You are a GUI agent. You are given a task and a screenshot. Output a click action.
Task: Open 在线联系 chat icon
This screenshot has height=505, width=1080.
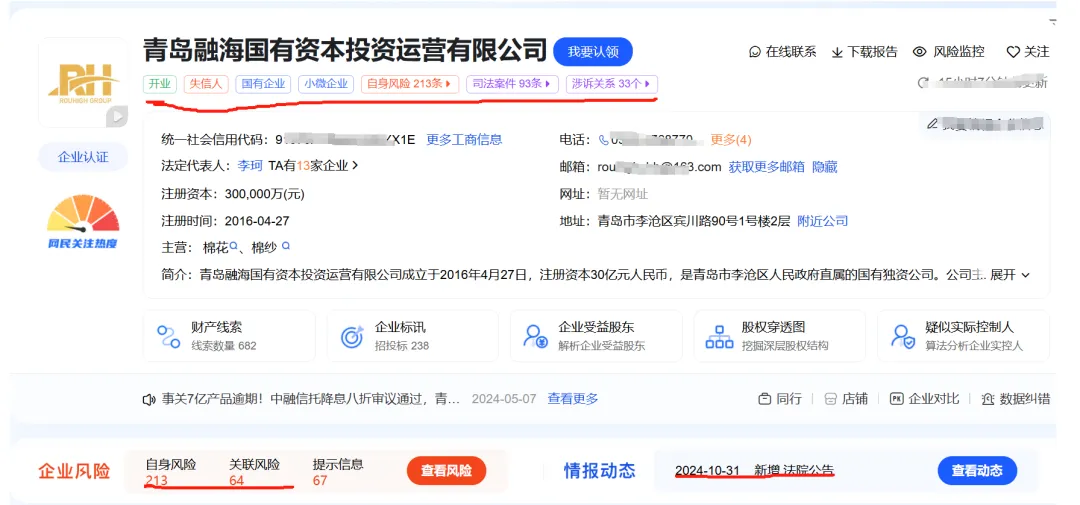(x=755, y=52)
